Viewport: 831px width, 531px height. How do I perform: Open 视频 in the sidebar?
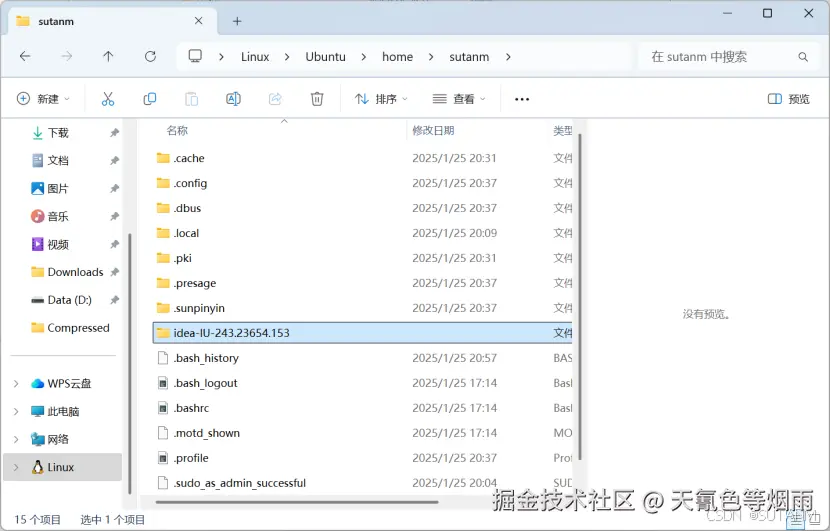(x=58, y=244)
